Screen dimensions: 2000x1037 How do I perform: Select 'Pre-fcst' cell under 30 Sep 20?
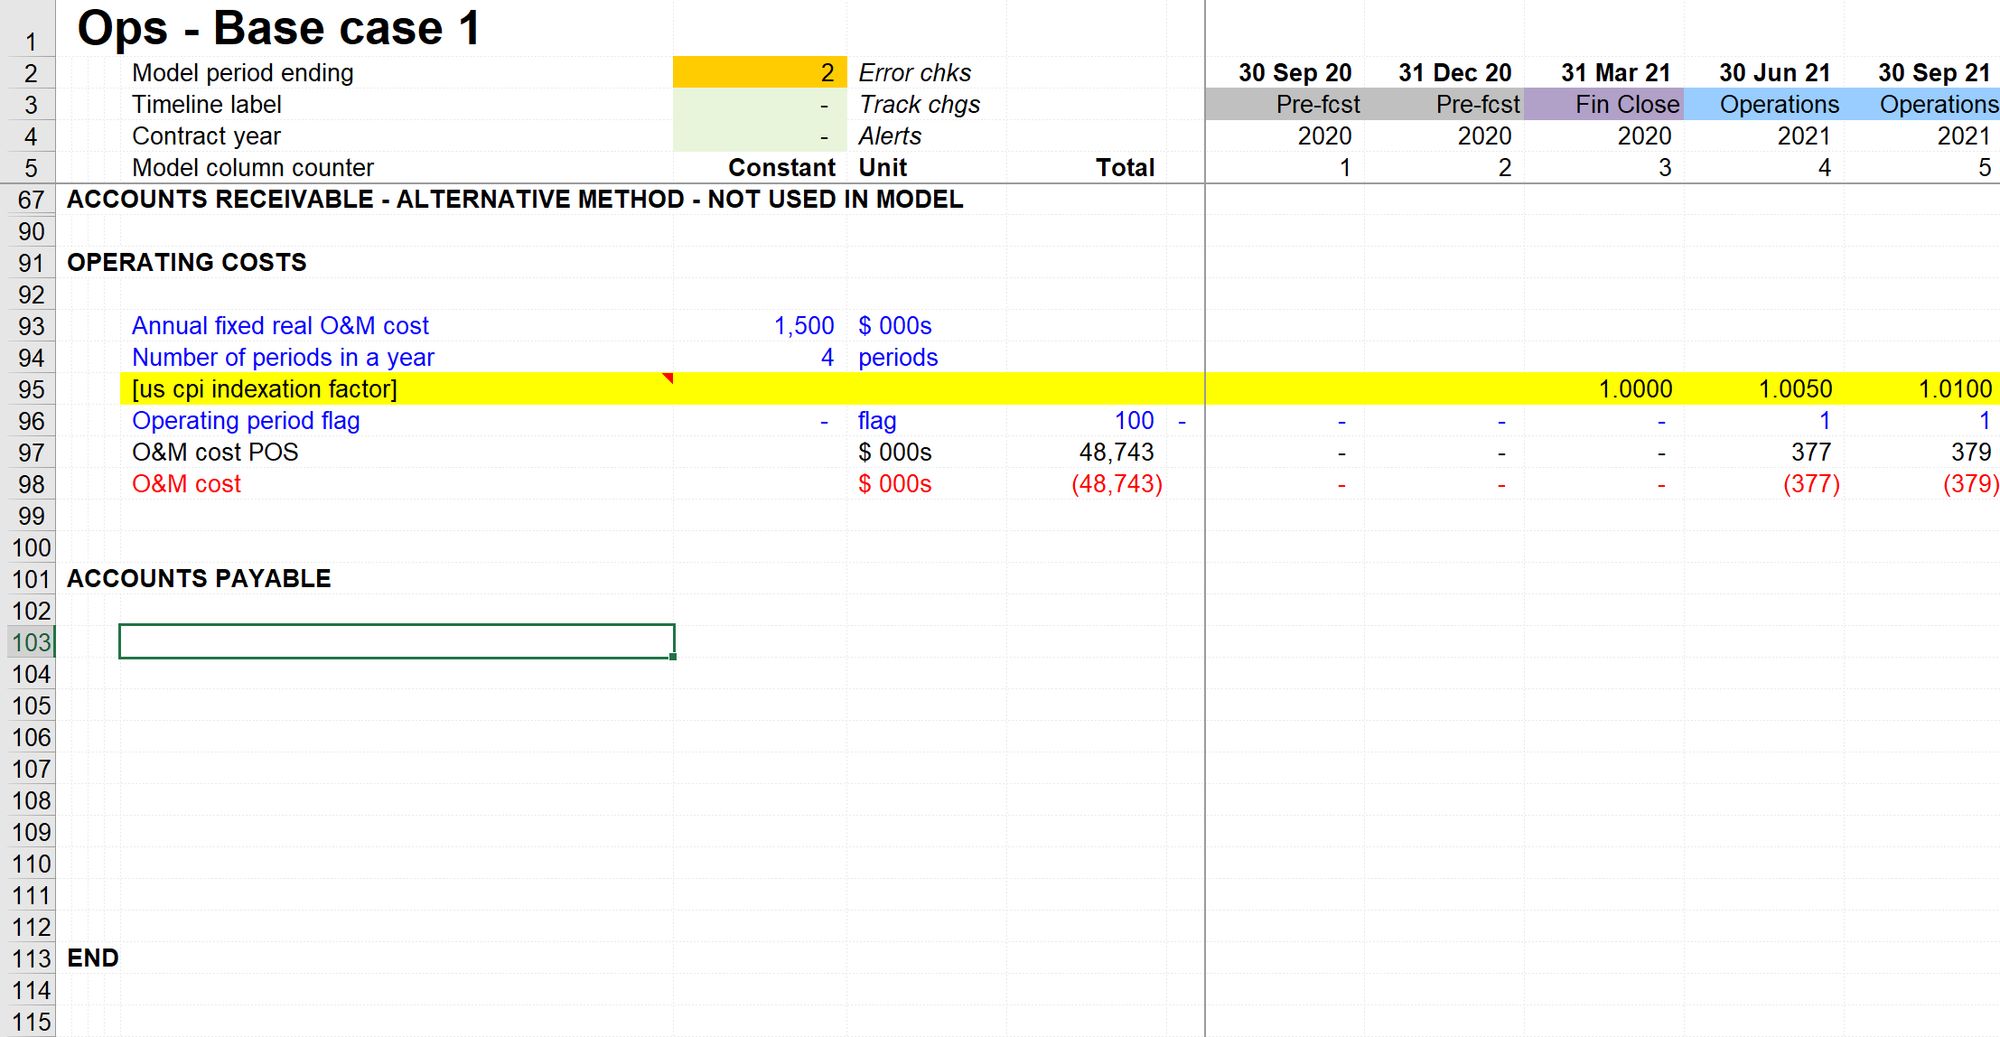1285,105
